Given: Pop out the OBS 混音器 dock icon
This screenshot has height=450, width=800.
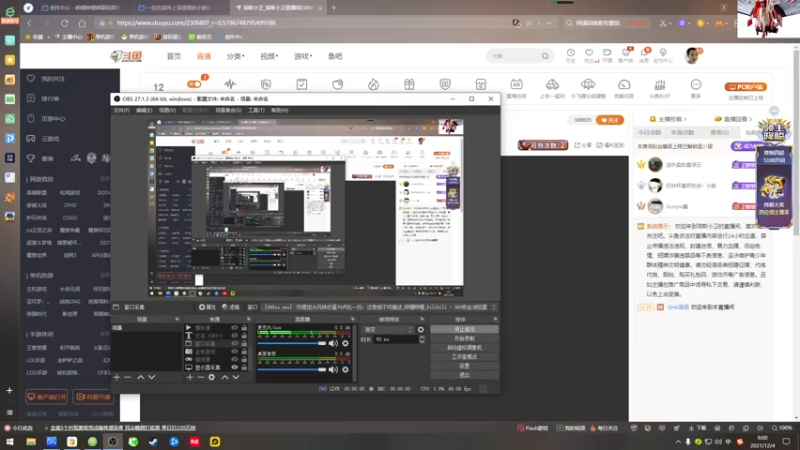Looking at the screenshot, I should point(353,319).
